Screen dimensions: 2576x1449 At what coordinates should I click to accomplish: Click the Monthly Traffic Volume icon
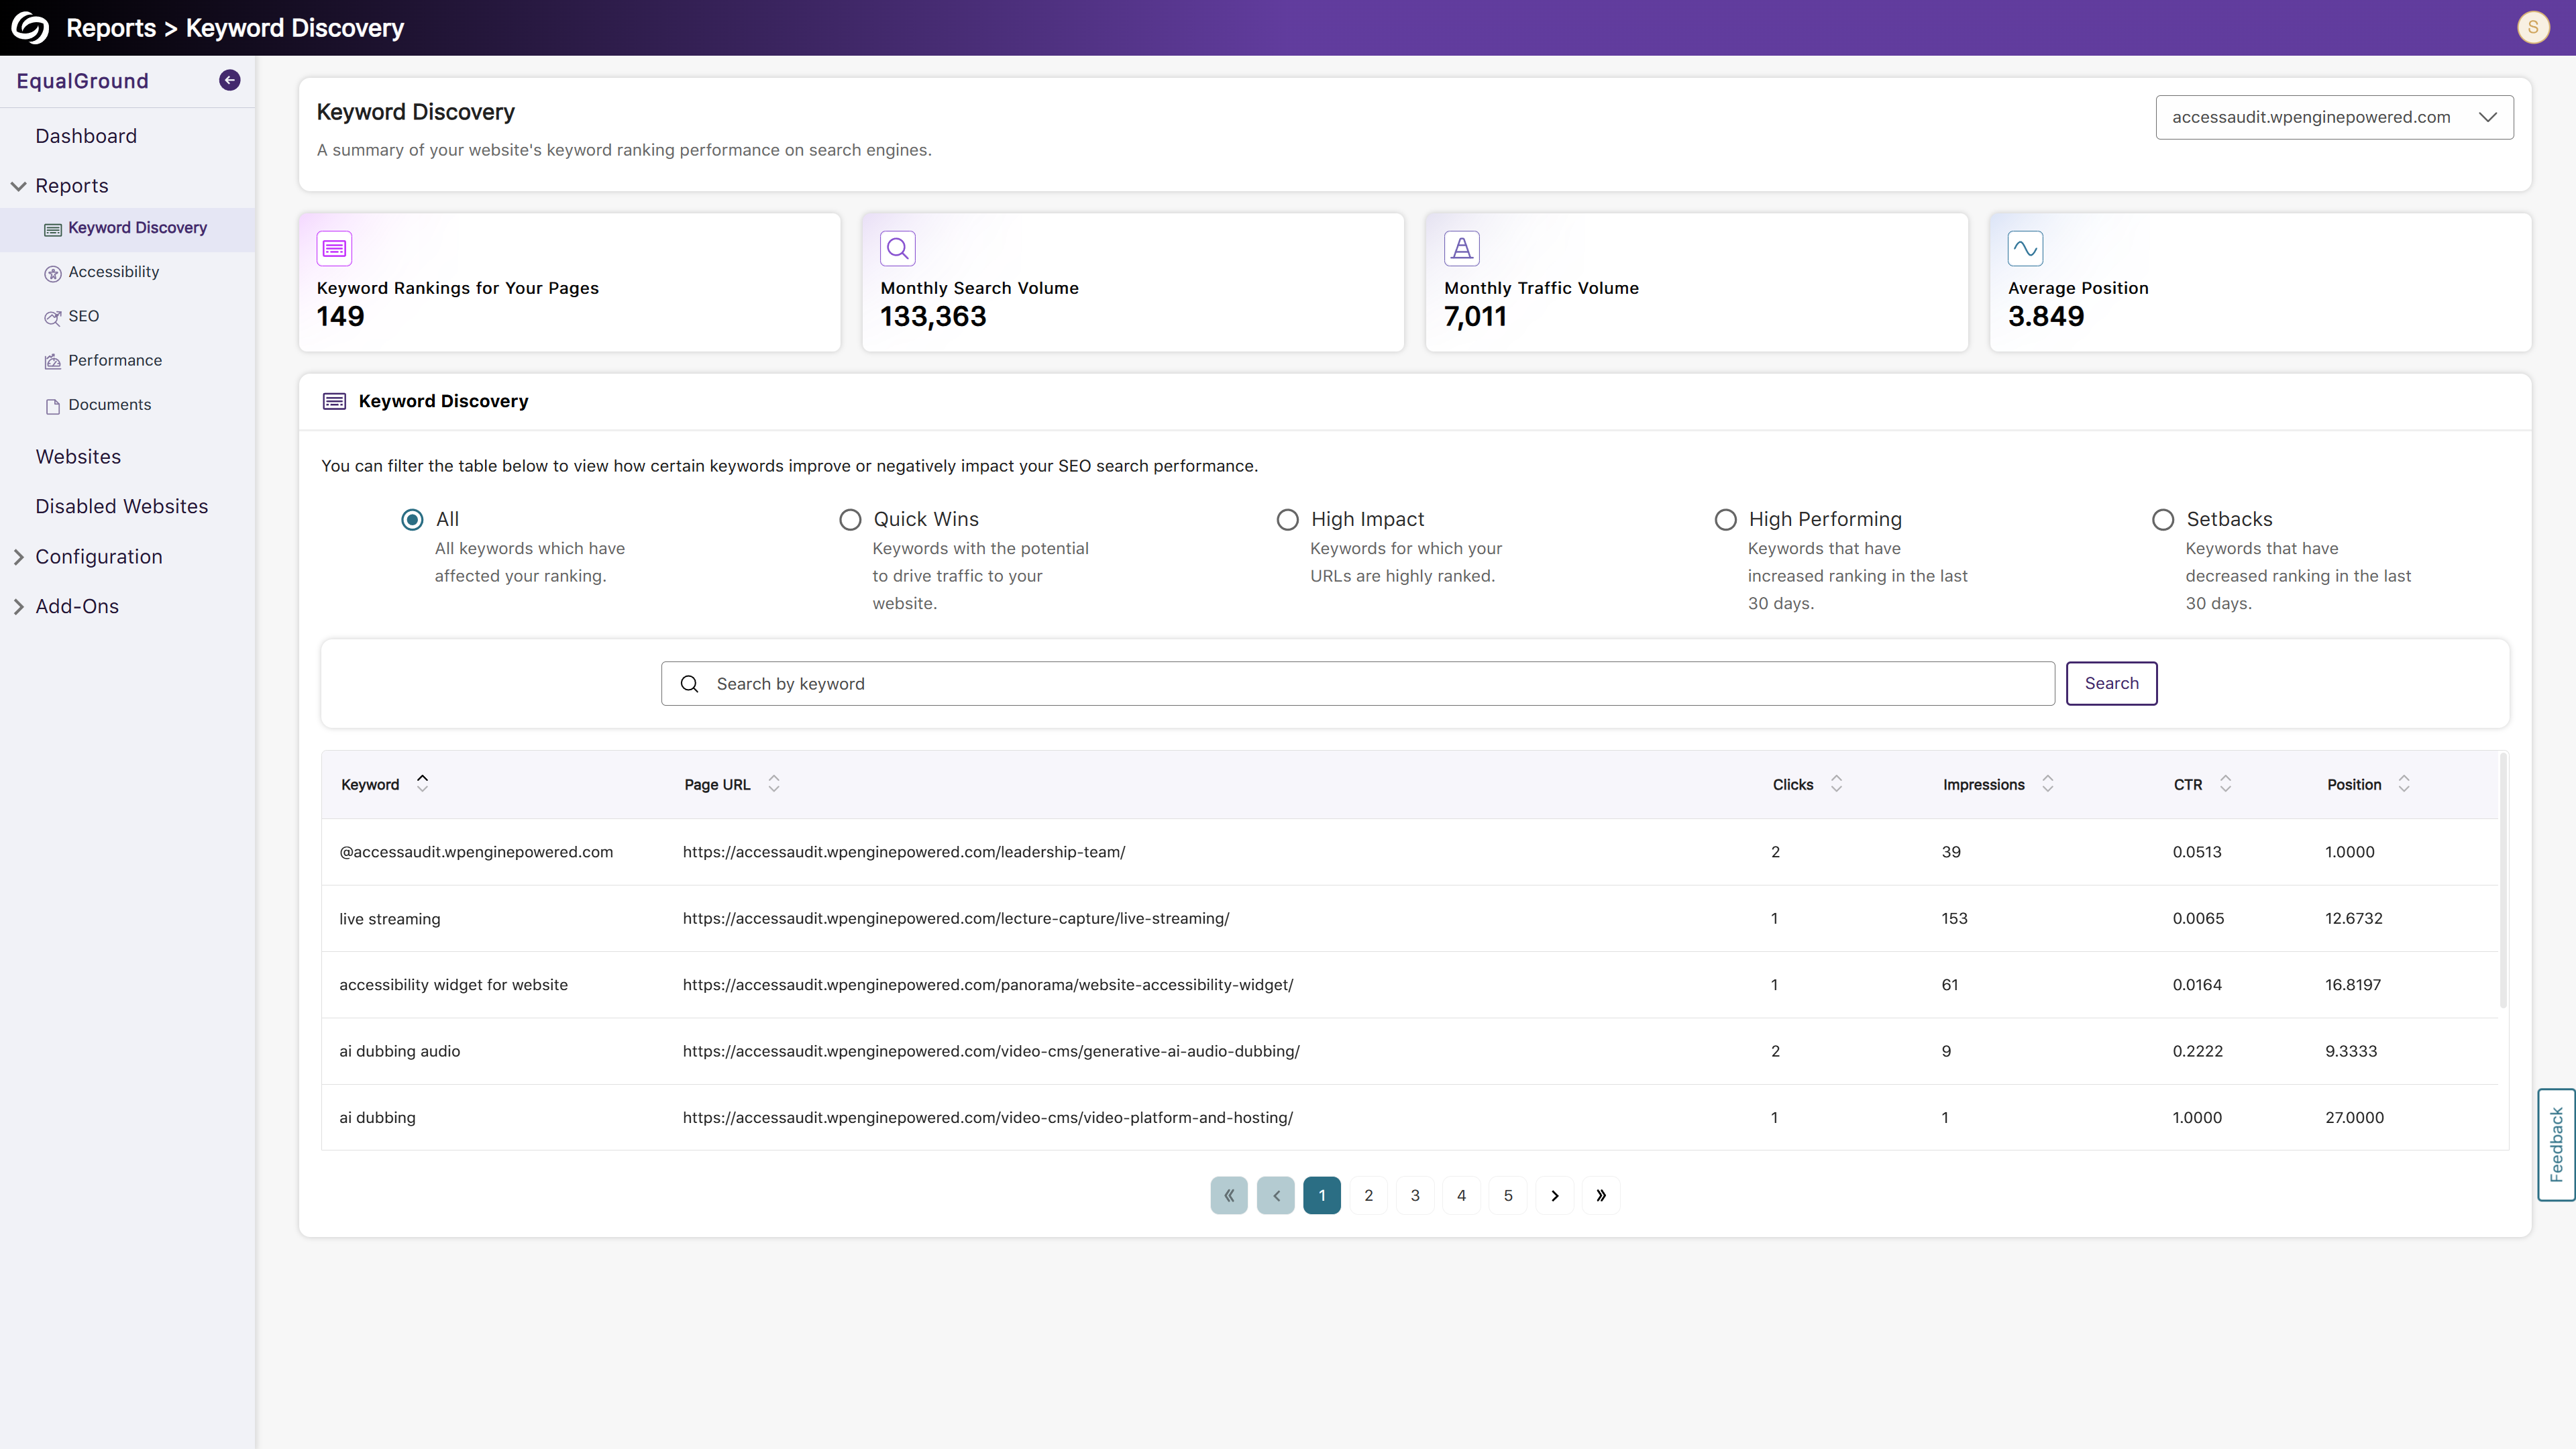1461,248
